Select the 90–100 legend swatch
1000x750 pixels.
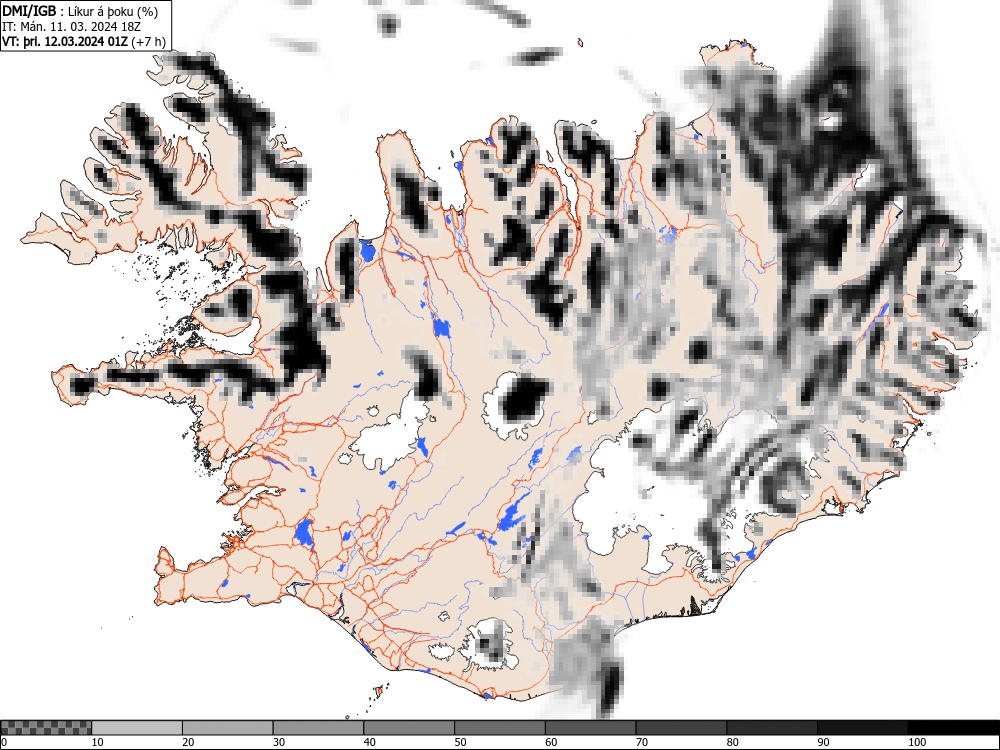(x=862, y=728)
